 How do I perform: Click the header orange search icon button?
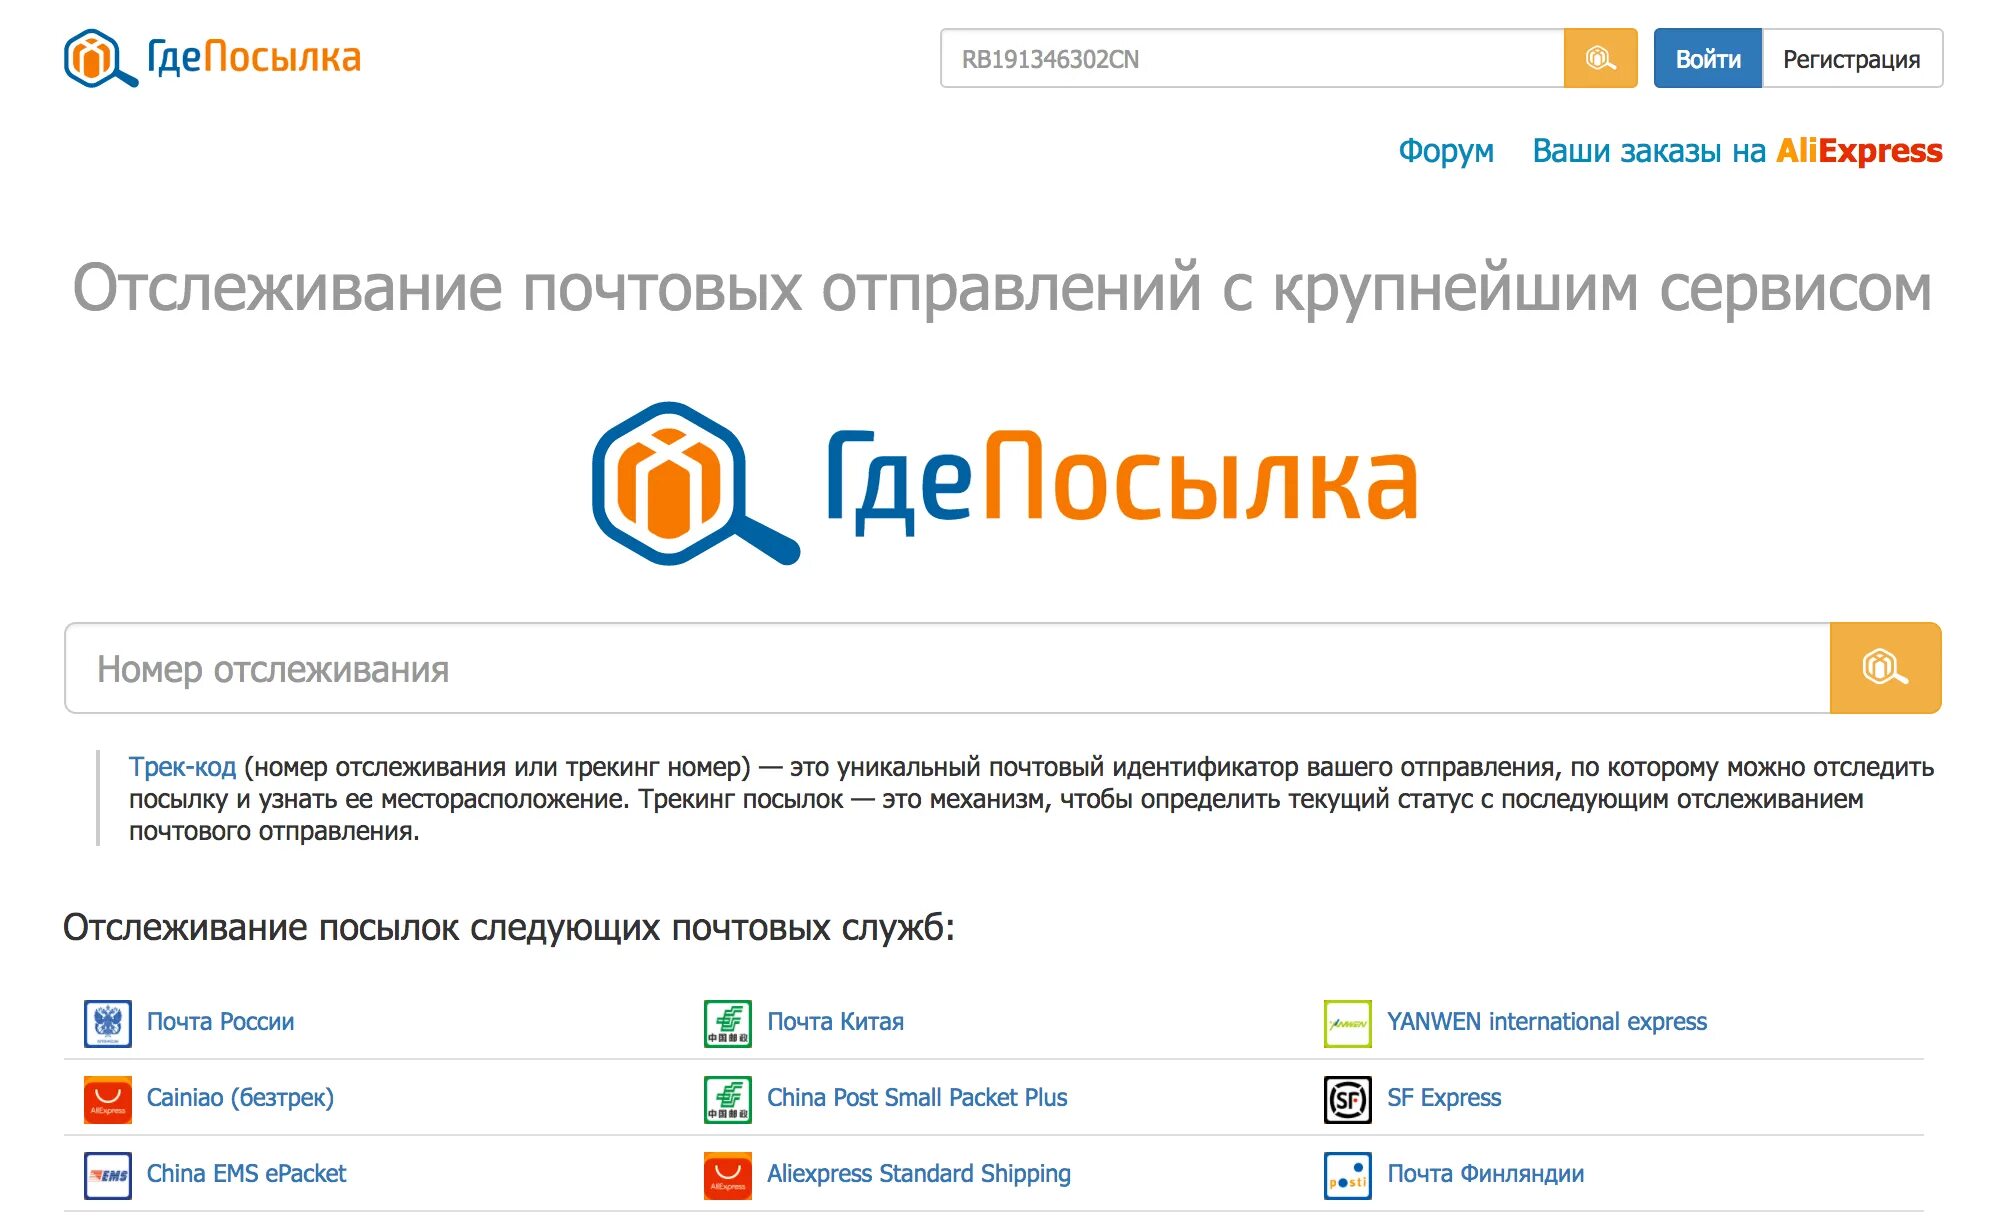point(1599,59)
